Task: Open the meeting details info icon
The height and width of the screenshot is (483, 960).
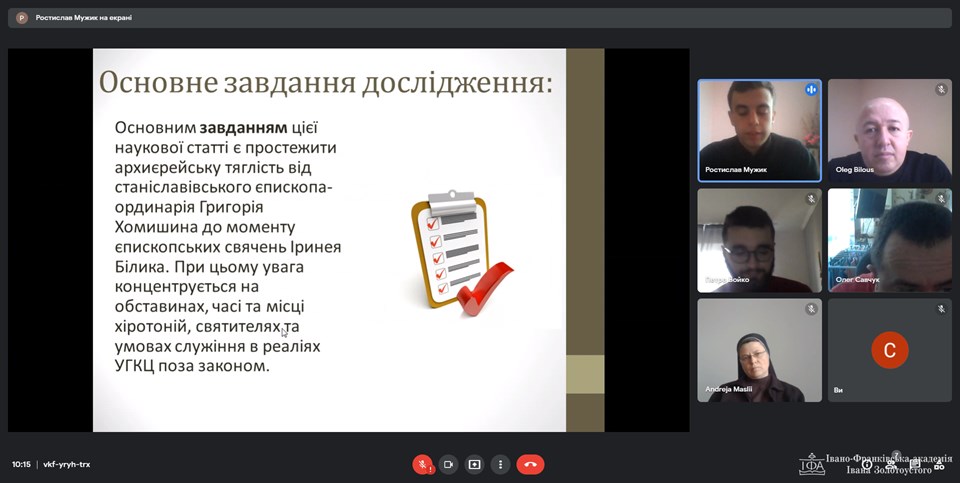Action: pyautogui.click(x=866, y=464)
